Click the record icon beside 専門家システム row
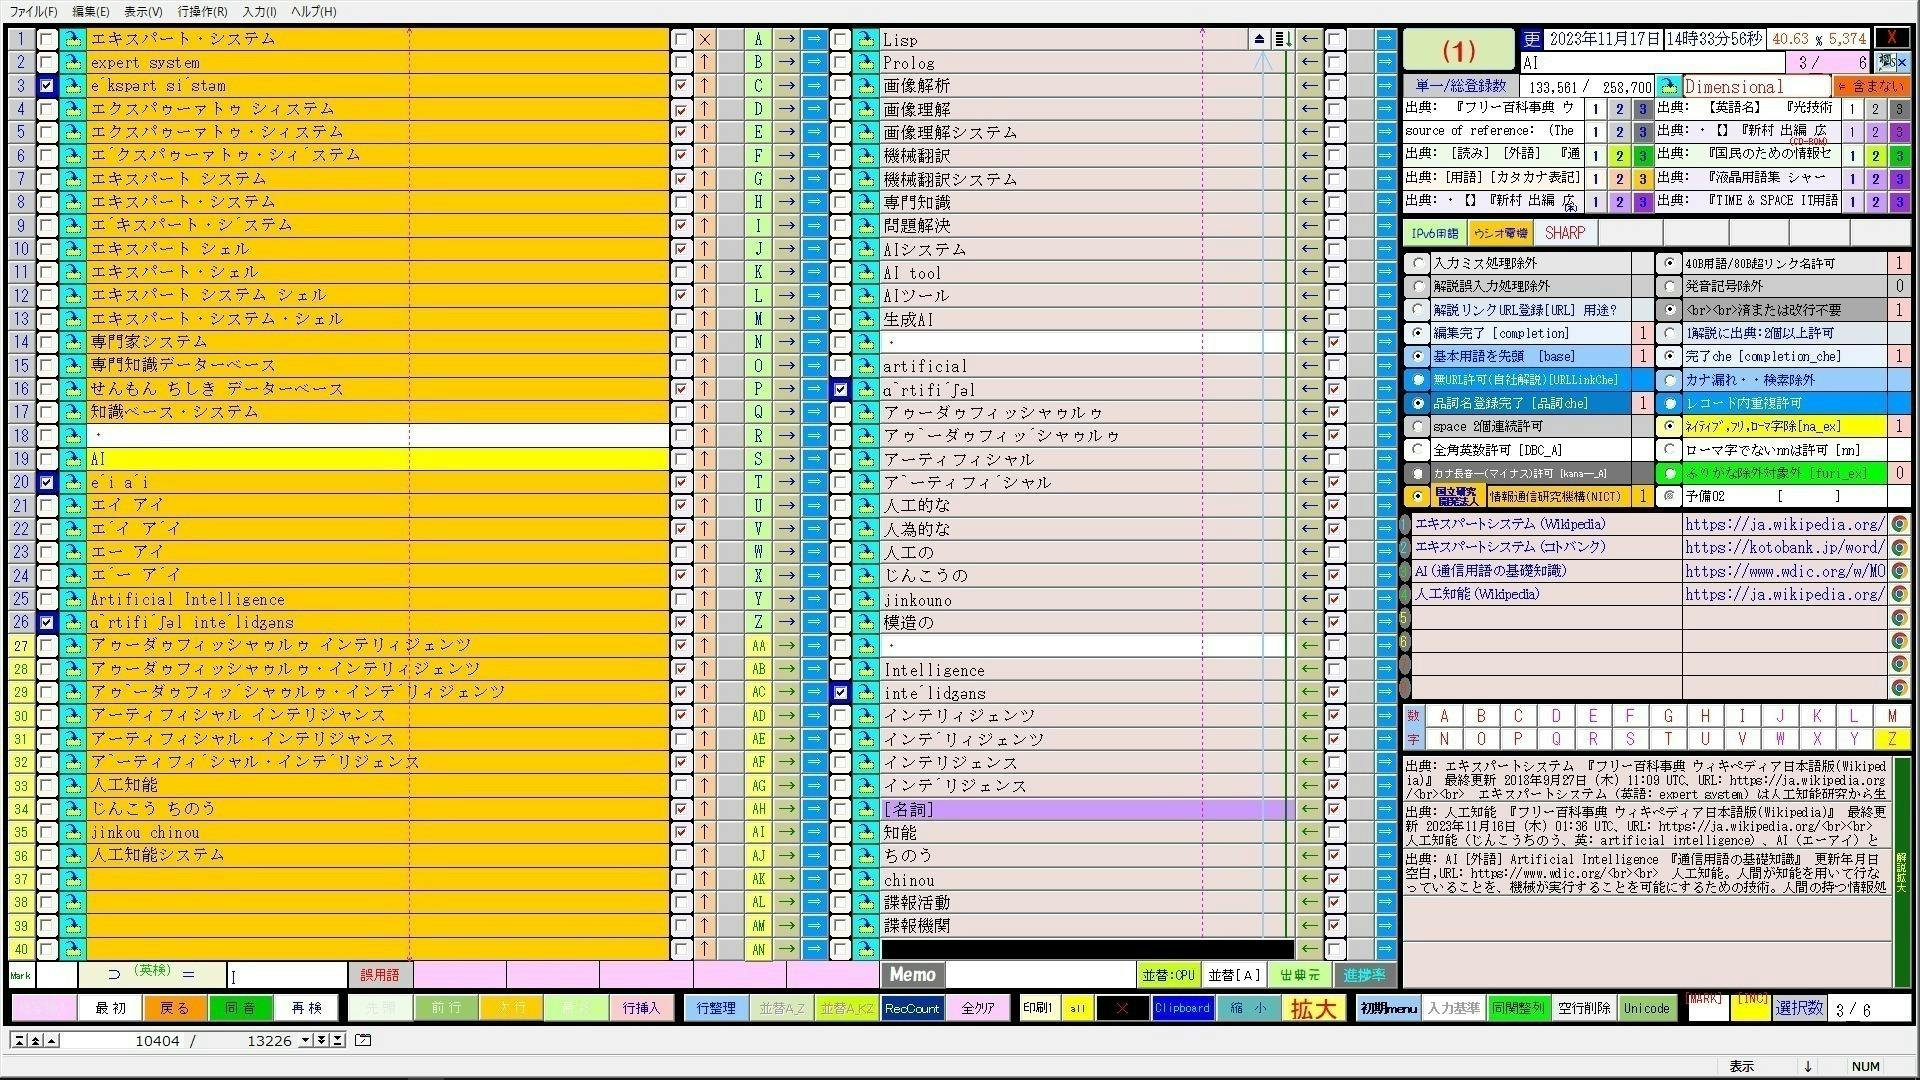 [72, 342]
